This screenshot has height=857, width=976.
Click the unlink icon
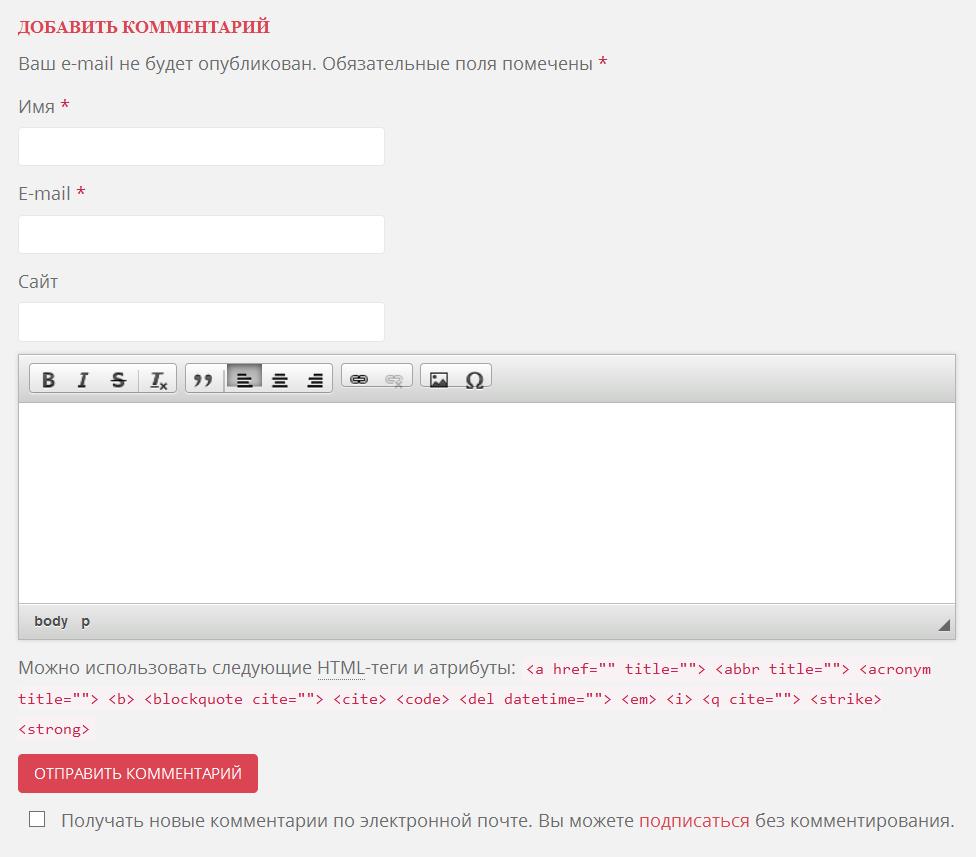[x=394, y=379]
